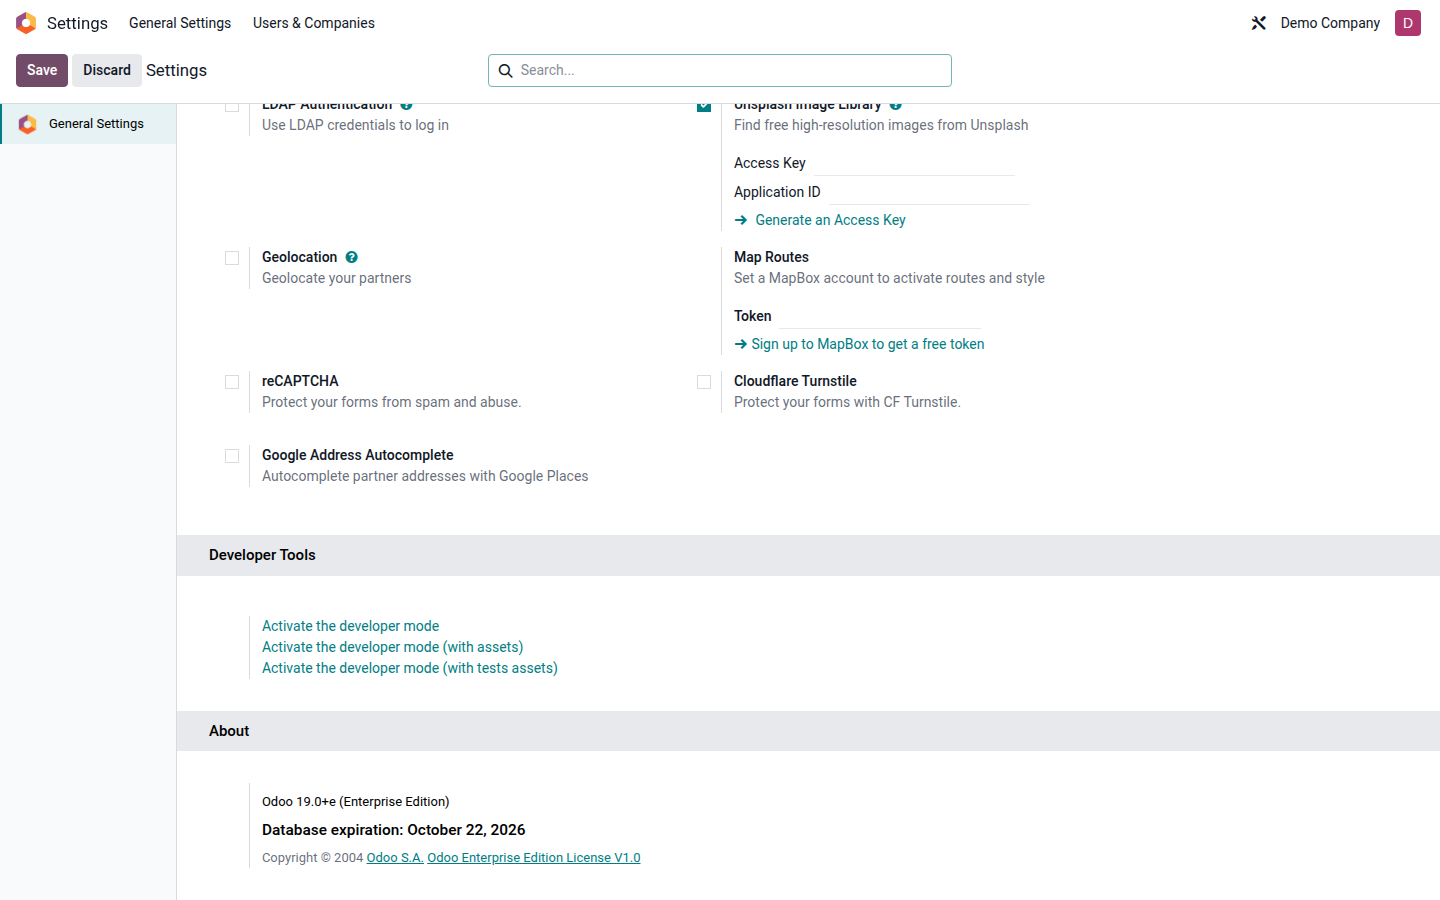This screenshot has width=1440, height=900.
Task: Enable the Google Address Autocomplete checkbox
Action: (x=232, y=456)
